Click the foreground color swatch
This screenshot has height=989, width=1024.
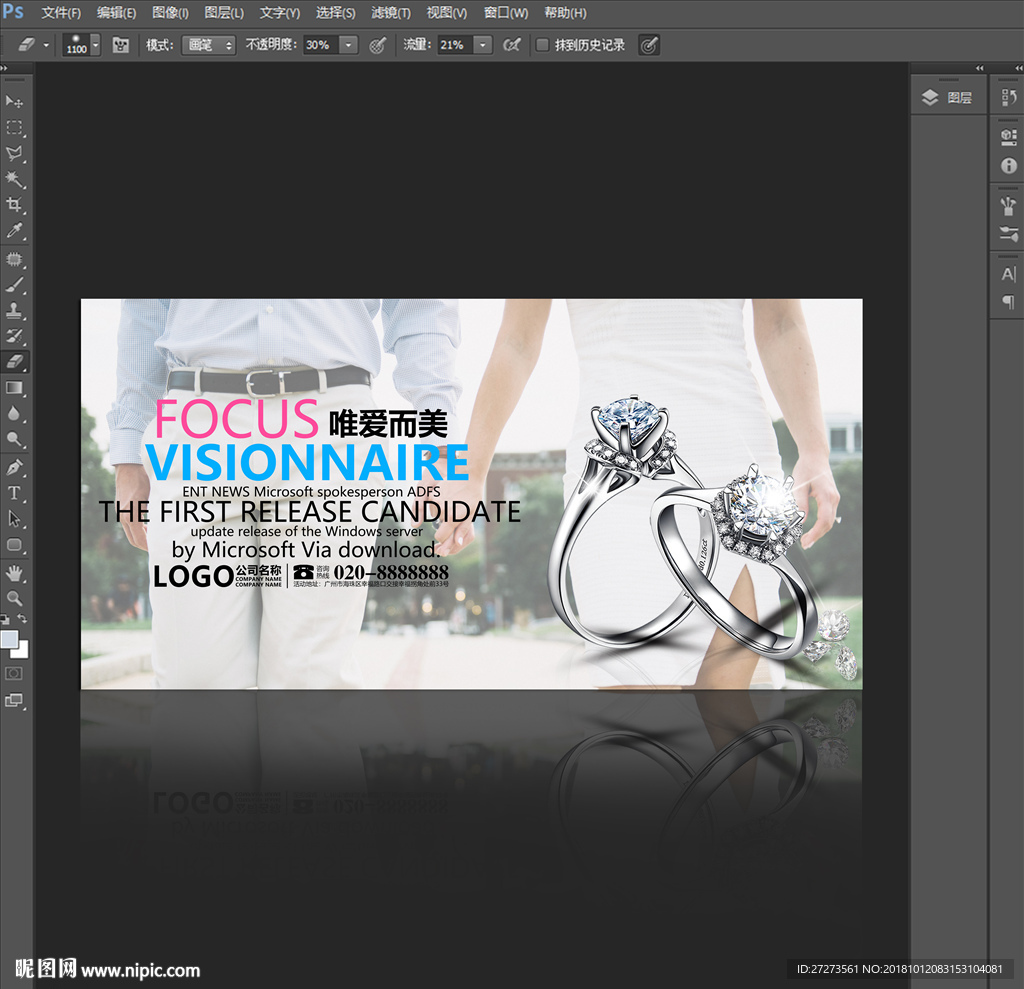click(9, 639)
